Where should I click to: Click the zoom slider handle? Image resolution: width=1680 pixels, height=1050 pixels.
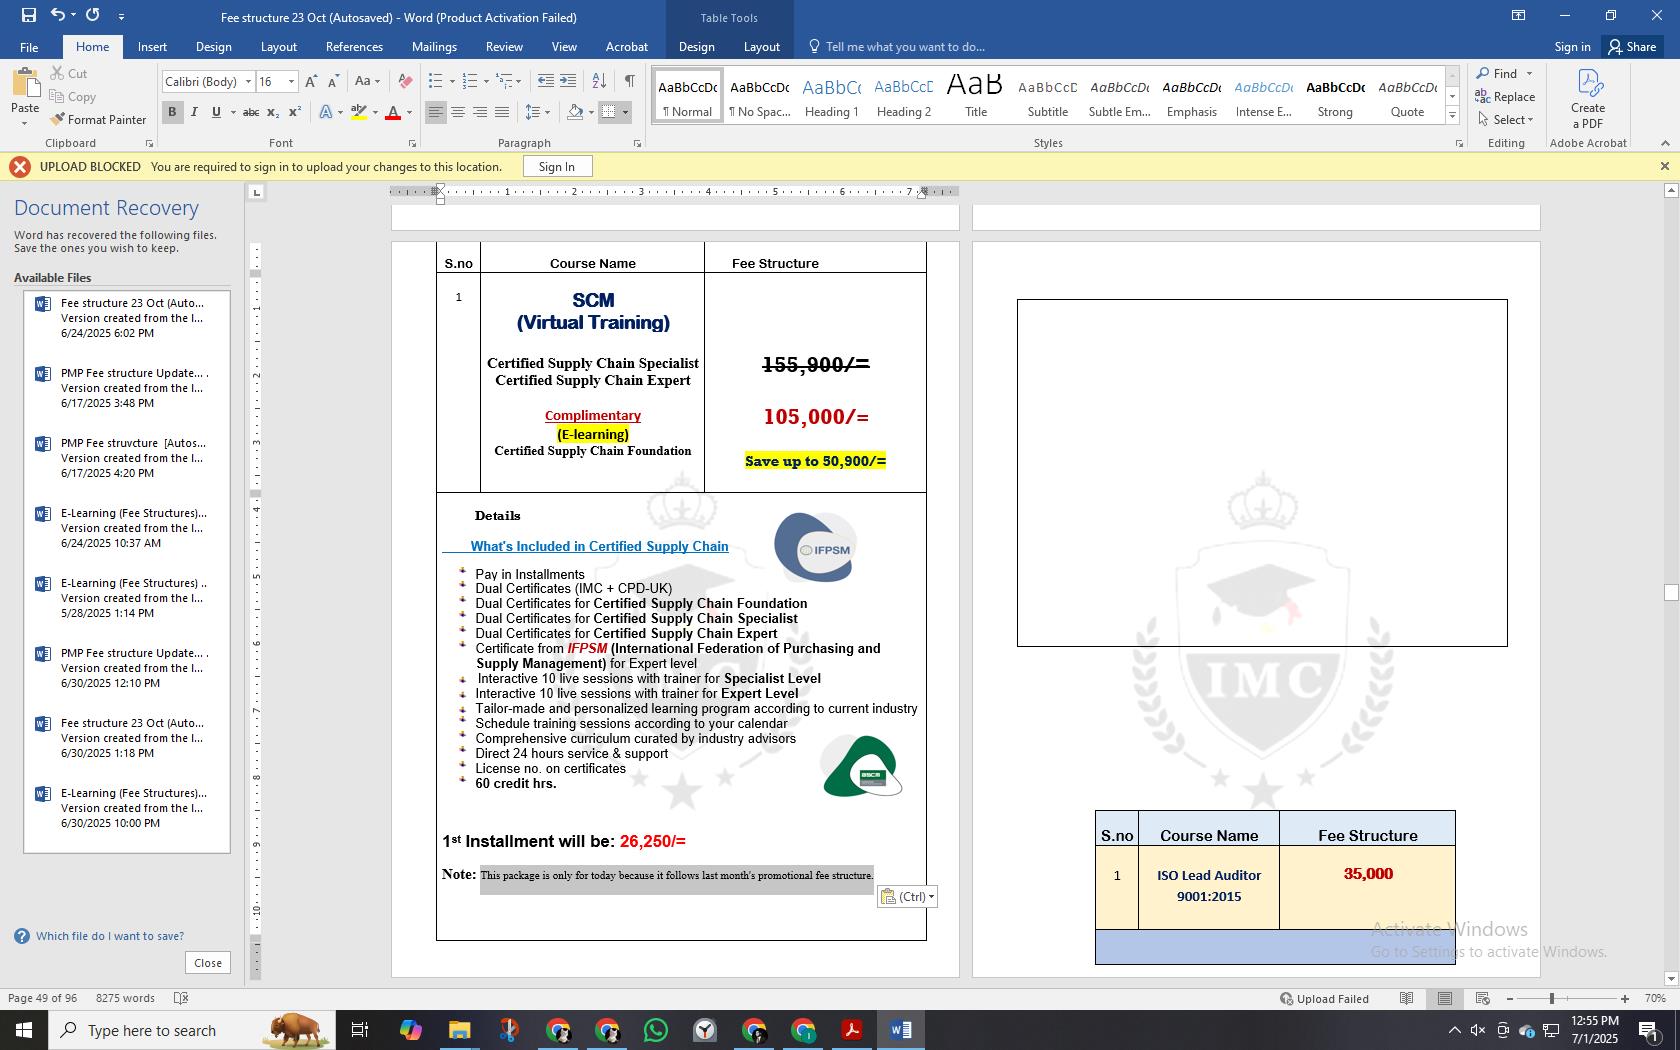pyautogui.click(x=1551, y=998)
